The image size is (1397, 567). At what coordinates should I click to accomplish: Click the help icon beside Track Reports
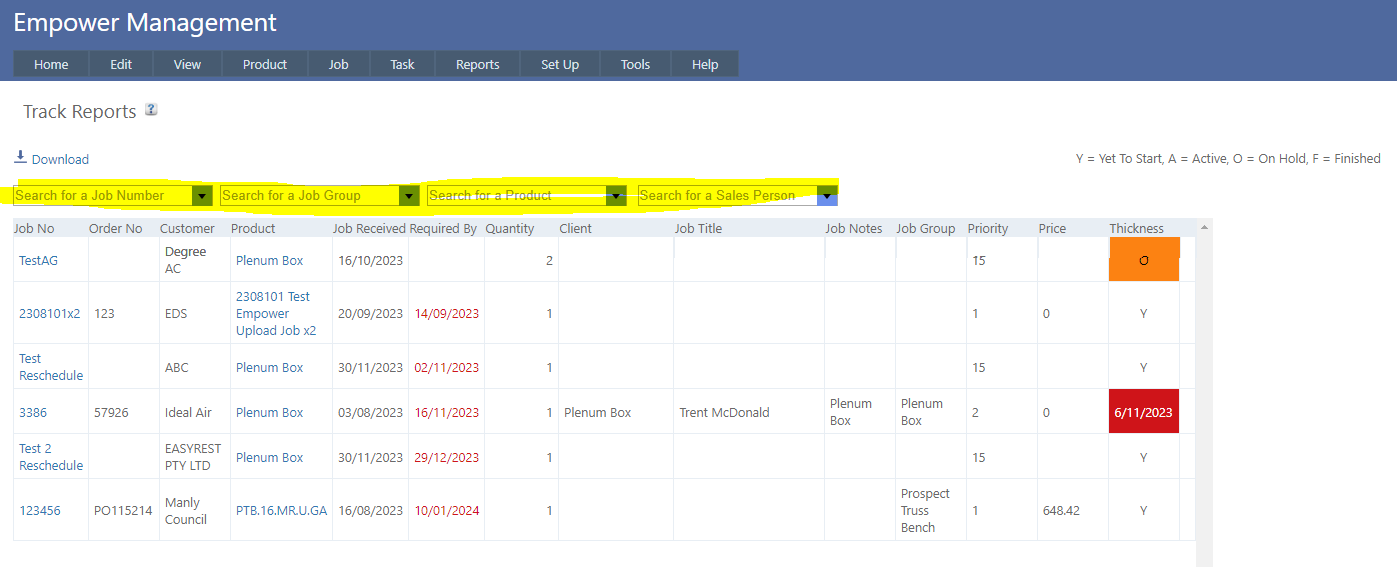coord(151,110)
